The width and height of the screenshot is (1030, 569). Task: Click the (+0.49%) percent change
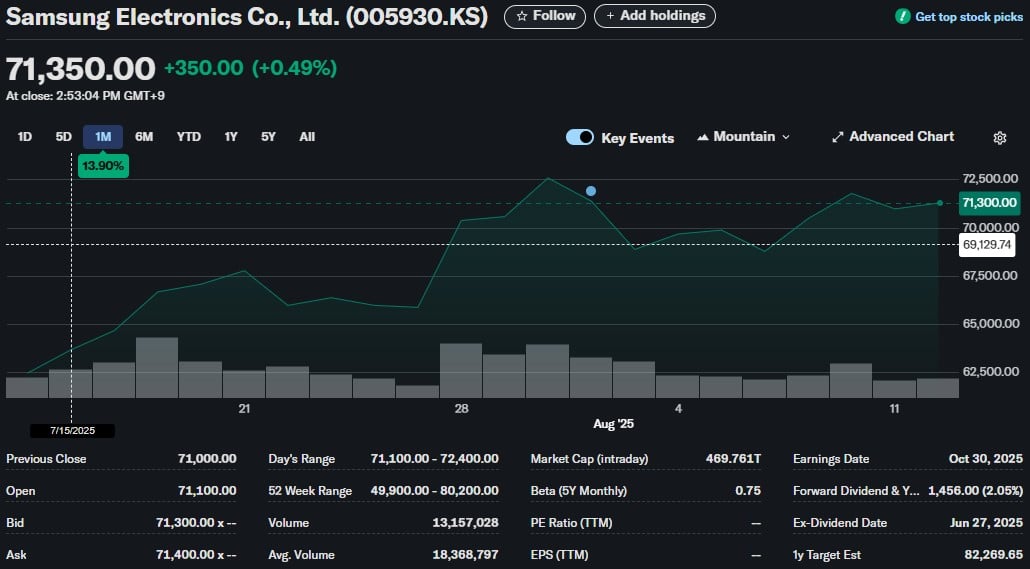294,68
